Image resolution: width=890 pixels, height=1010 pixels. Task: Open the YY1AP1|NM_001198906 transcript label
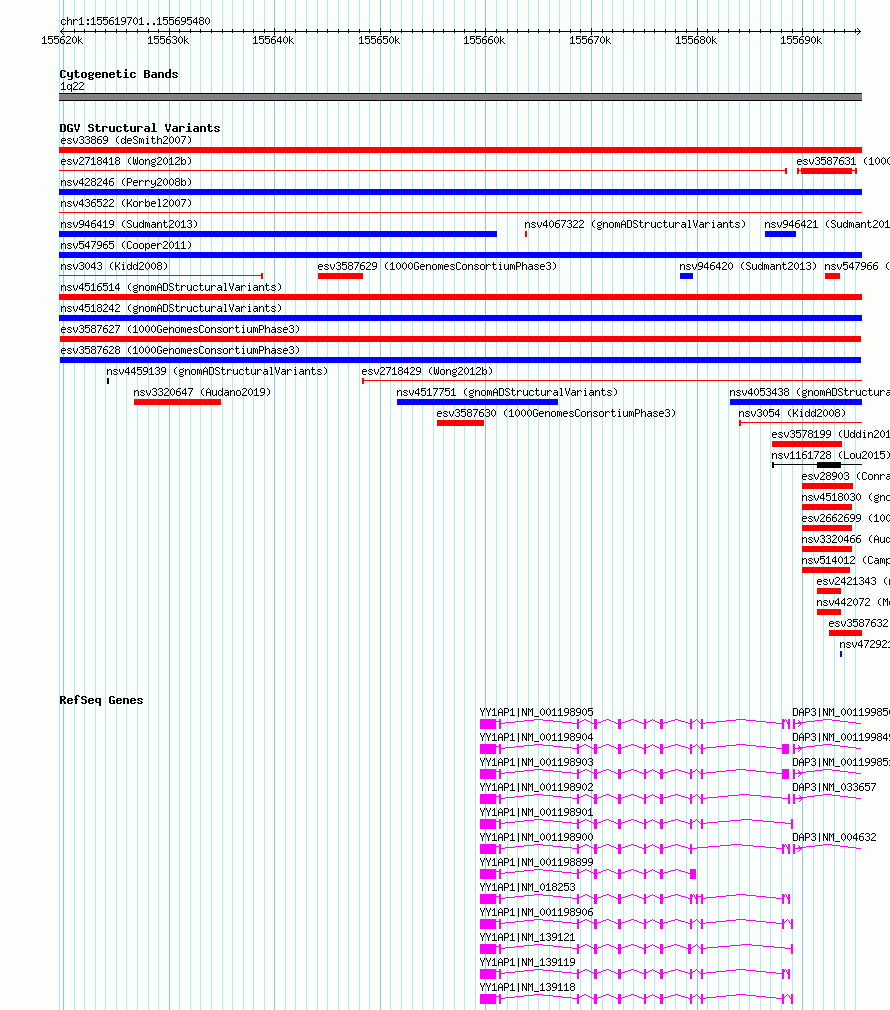coord(536,913)
